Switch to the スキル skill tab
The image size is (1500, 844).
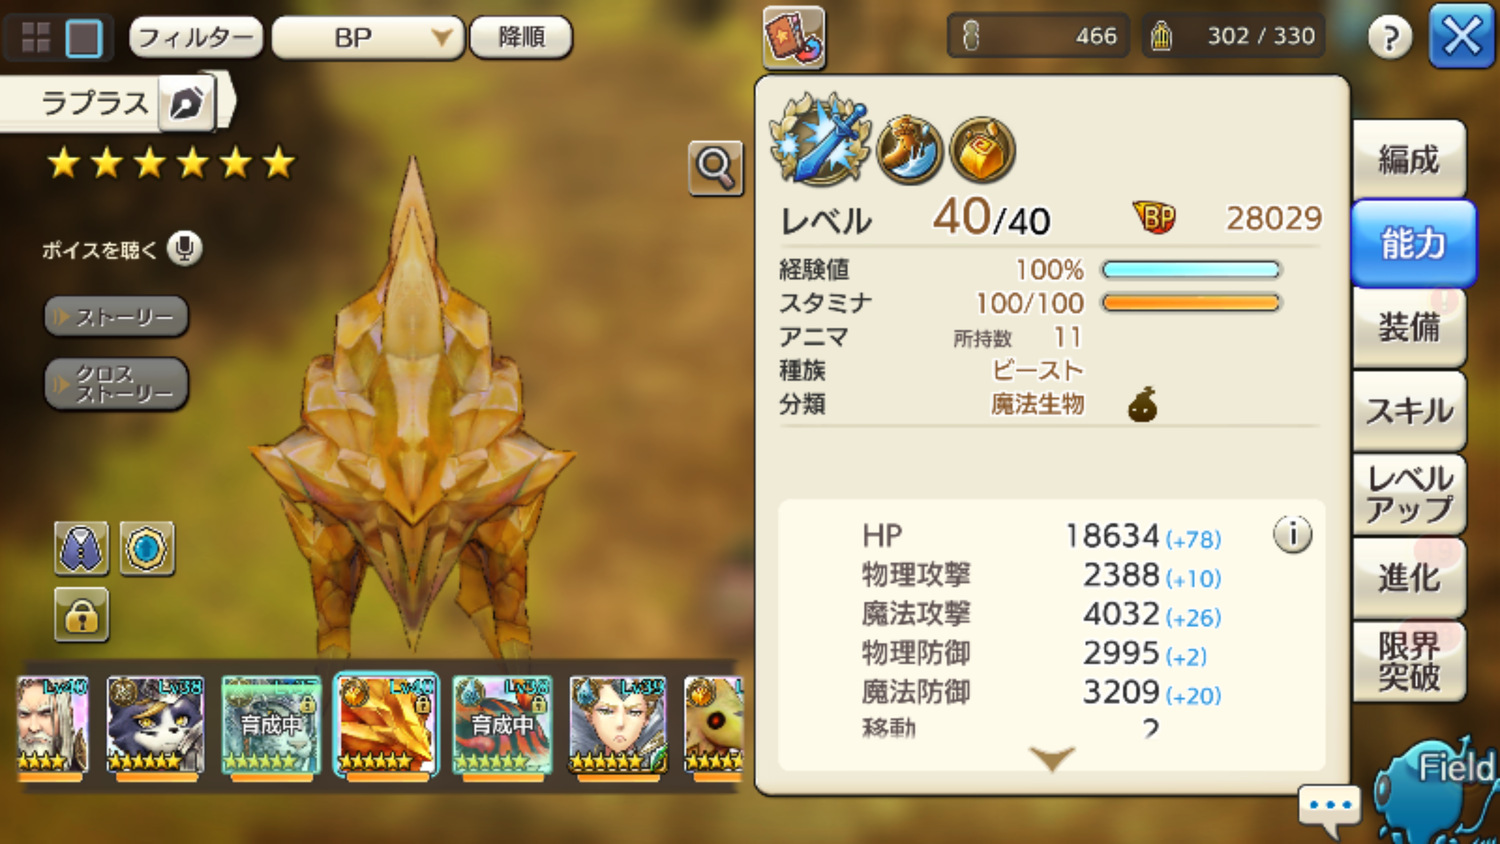coord(1408,411)
